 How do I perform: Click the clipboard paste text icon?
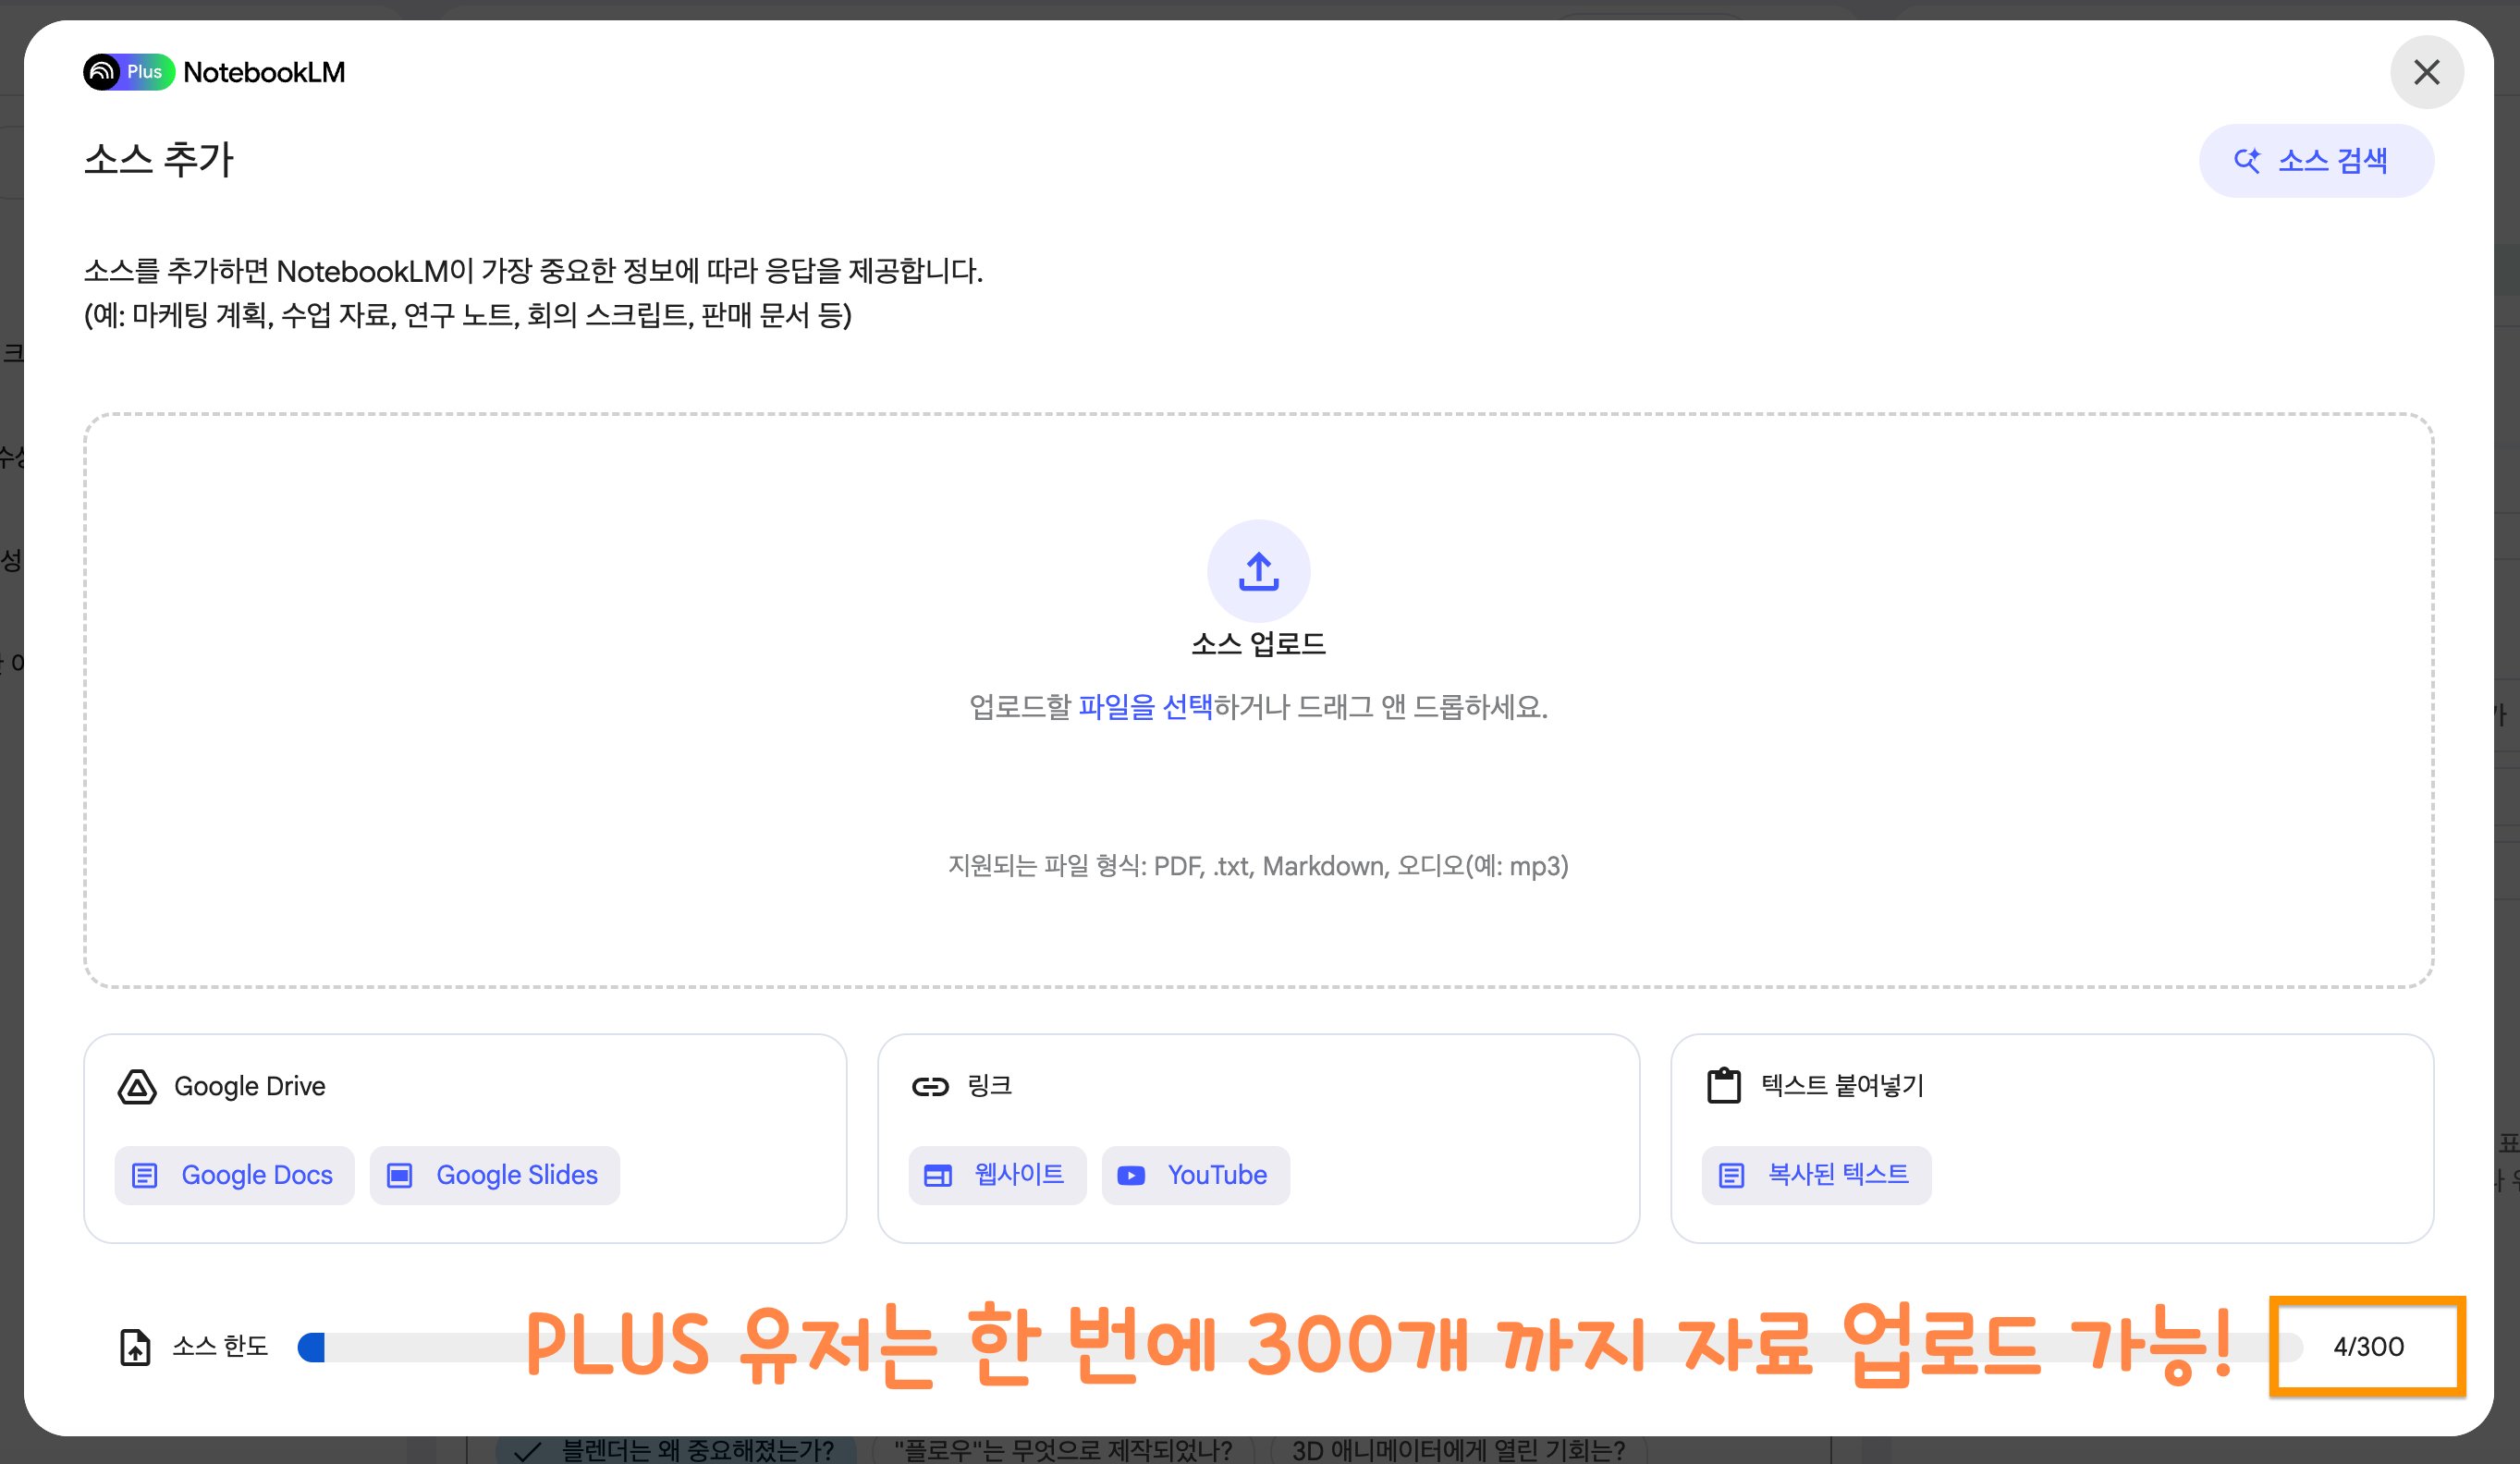tap(1723, 1086)
